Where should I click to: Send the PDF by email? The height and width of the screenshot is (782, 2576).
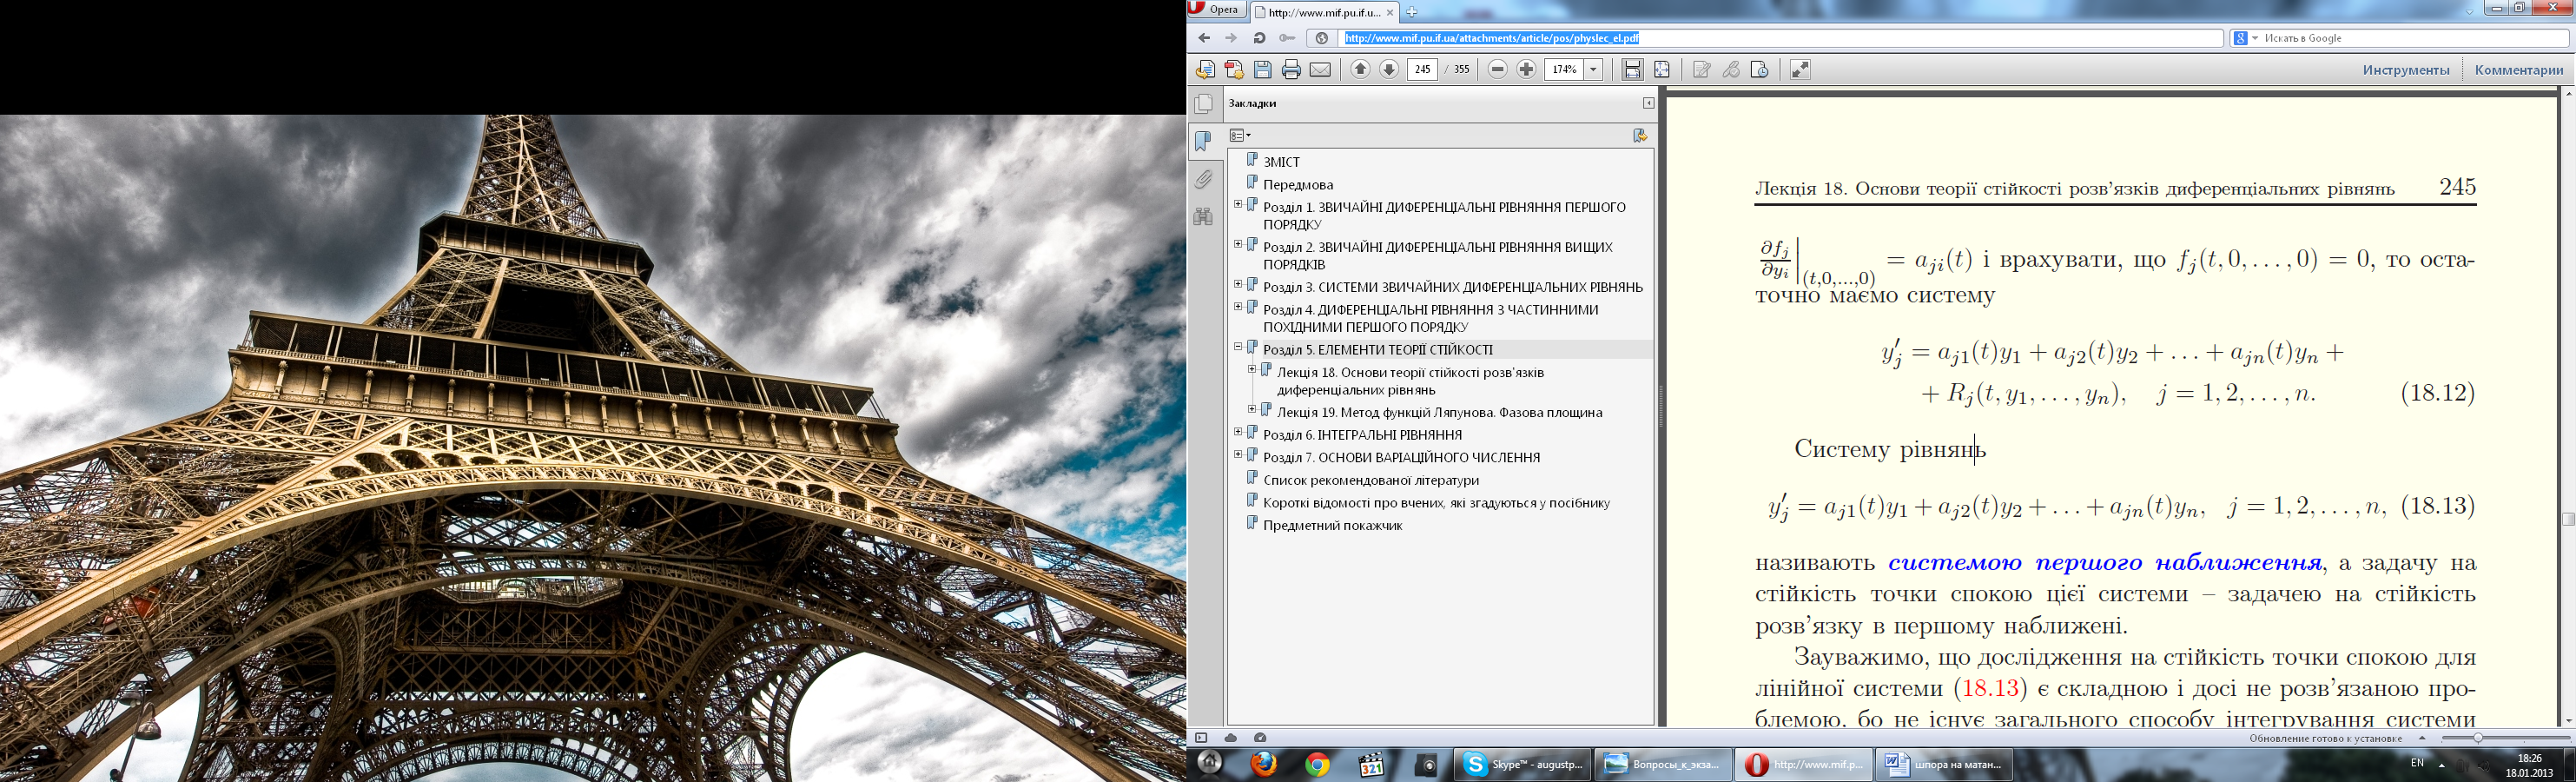1320,69
